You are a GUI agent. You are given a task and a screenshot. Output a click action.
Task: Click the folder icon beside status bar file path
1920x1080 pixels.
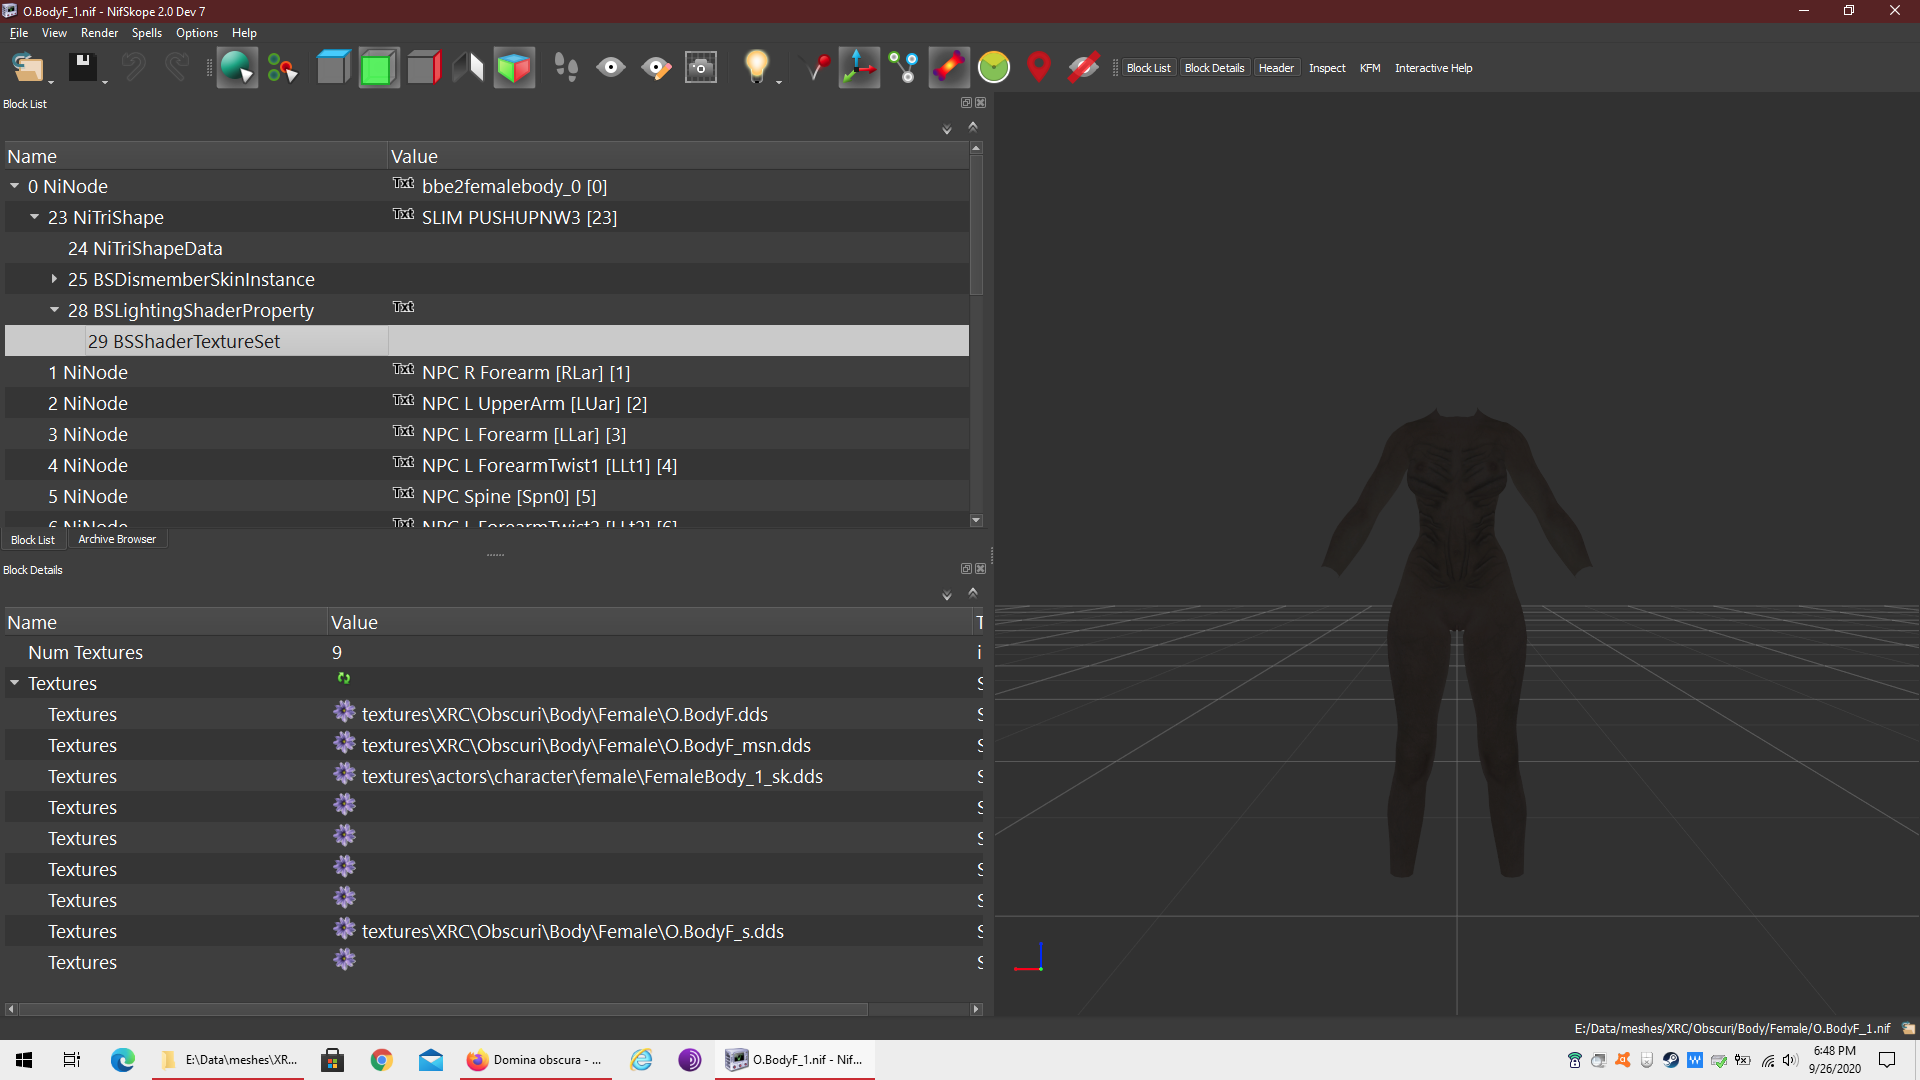point(1908,1028)
